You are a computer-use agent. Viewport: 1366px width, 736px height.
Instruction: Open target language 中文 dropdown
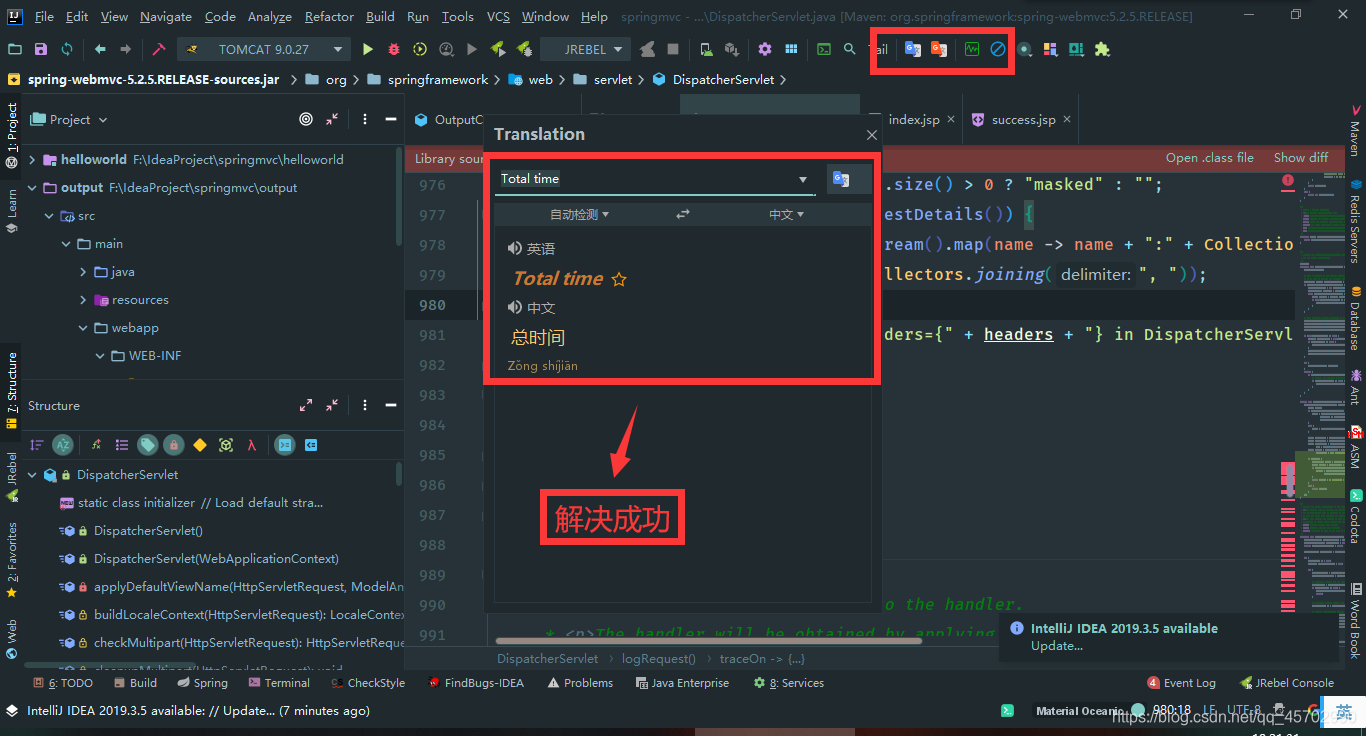pyautogui.click(x=786, y=214)
